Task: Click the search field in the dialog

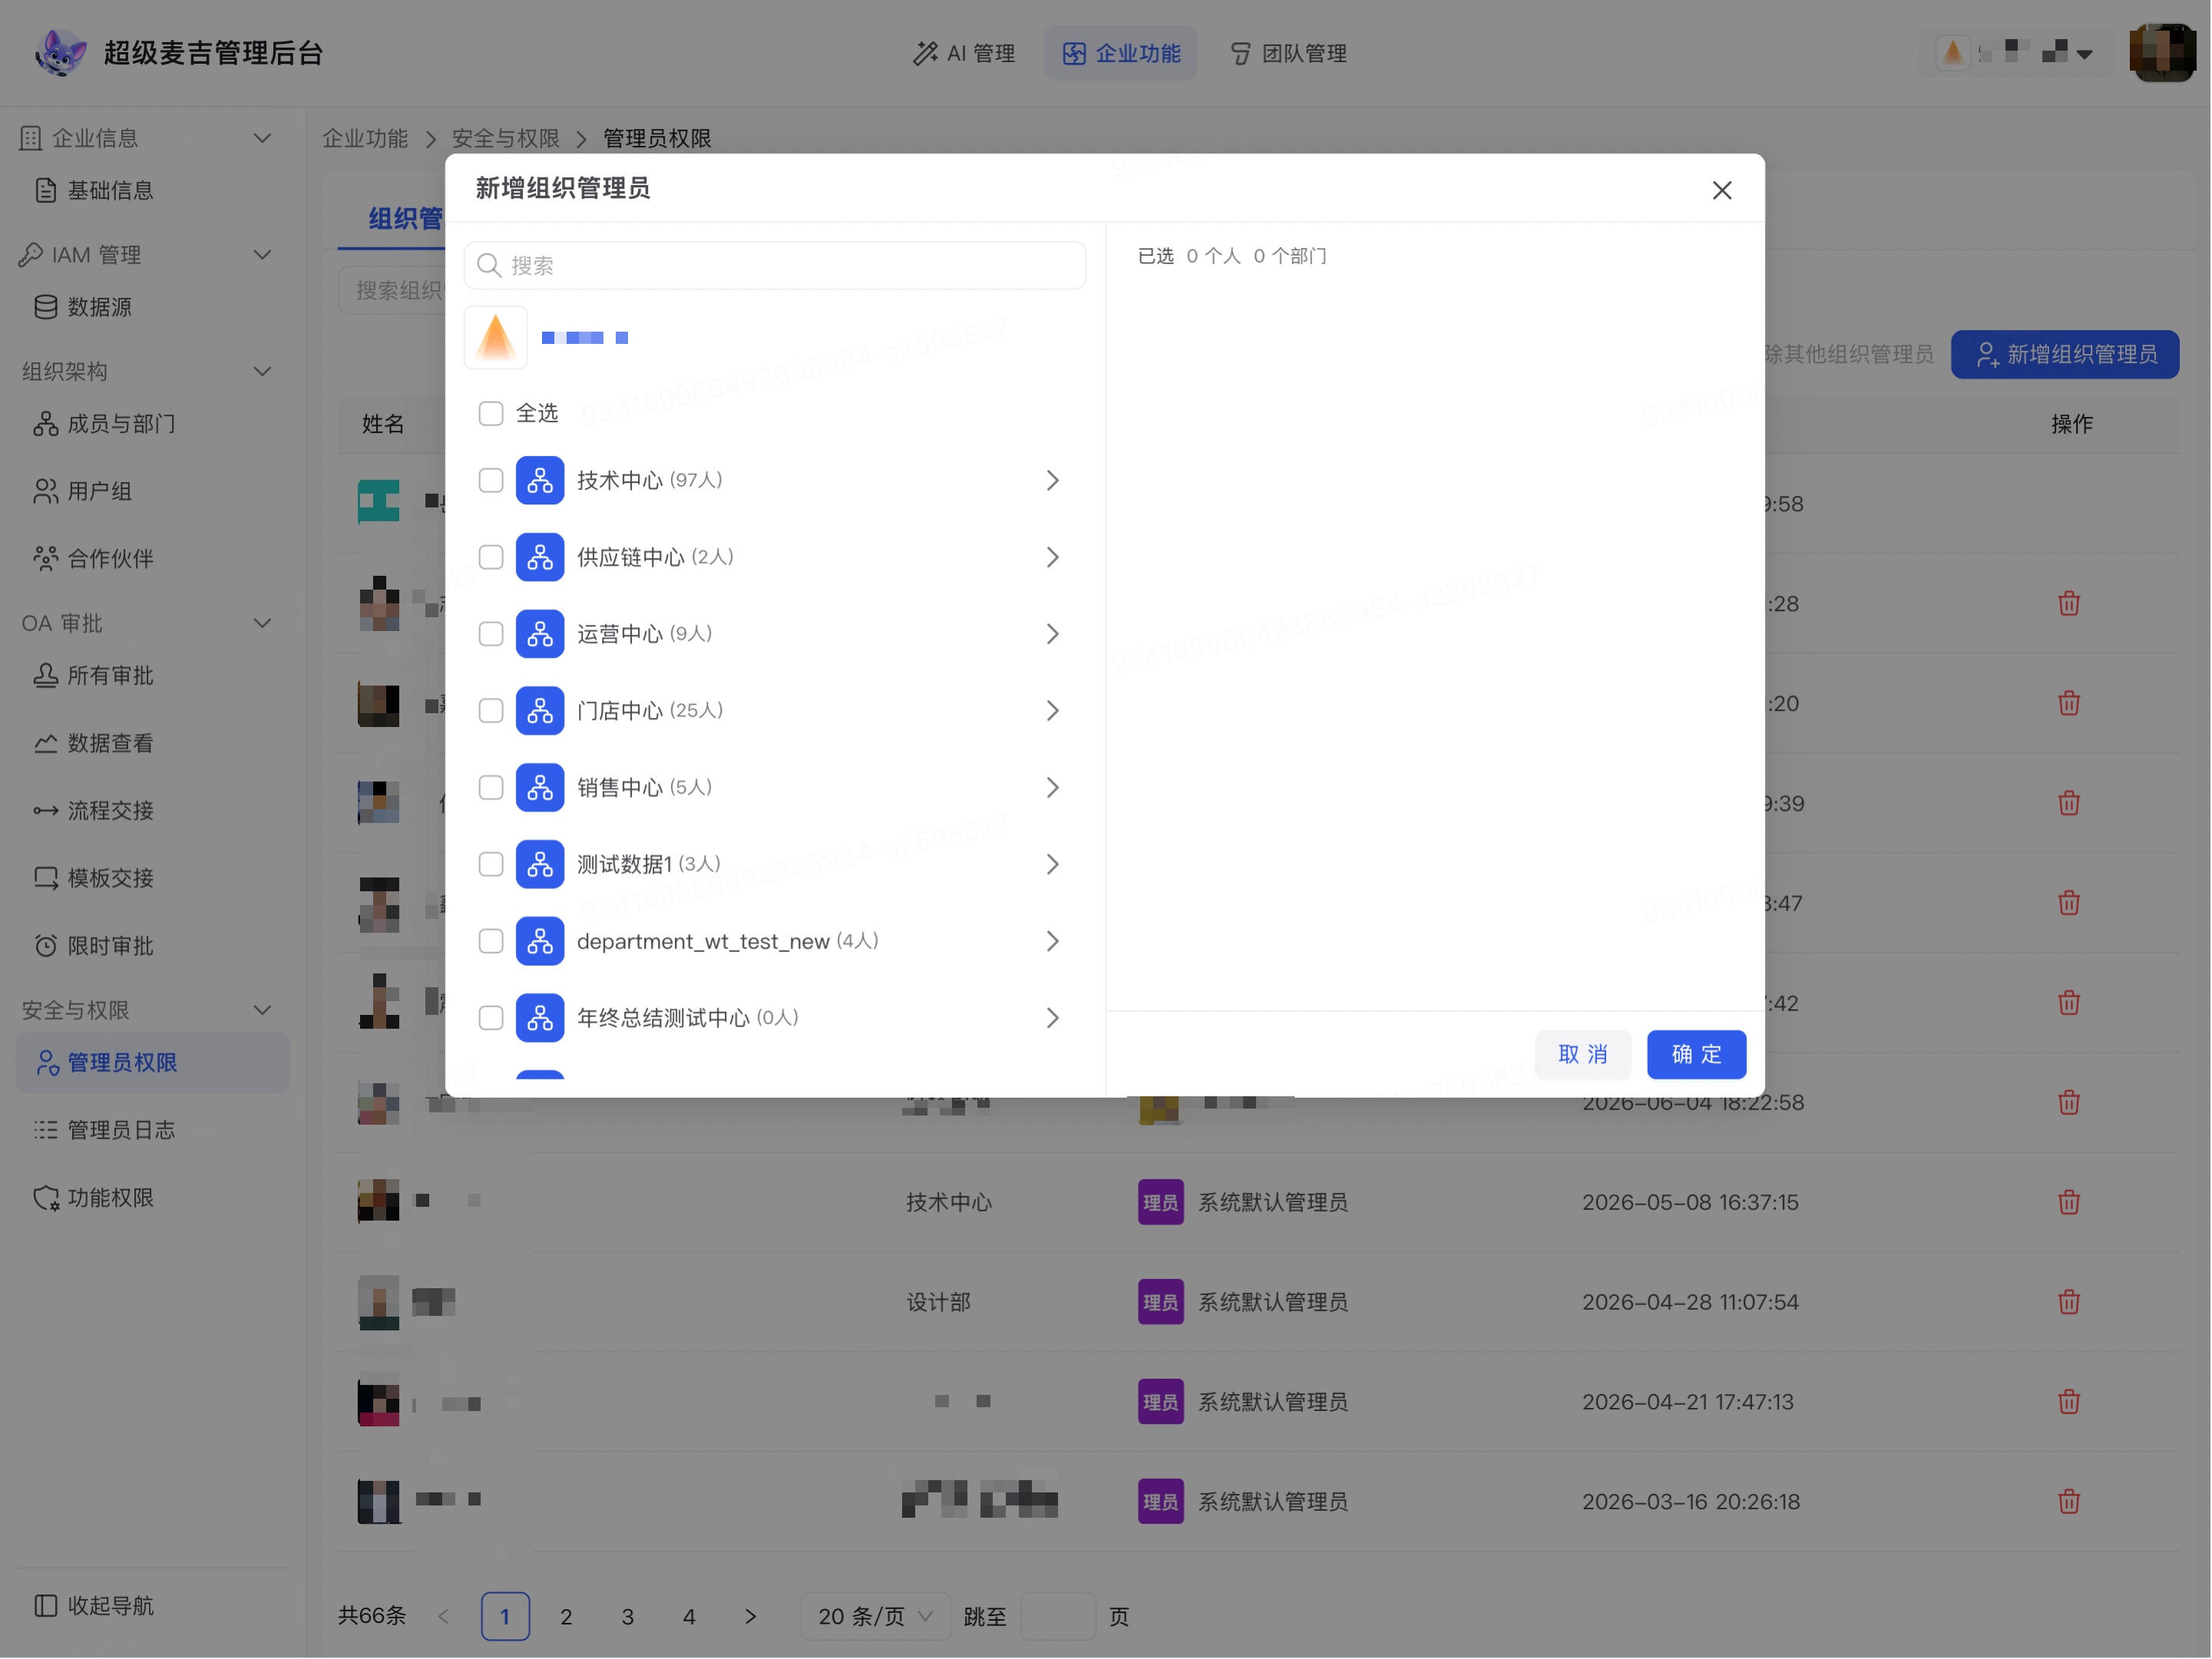Action: coord(775,265)
